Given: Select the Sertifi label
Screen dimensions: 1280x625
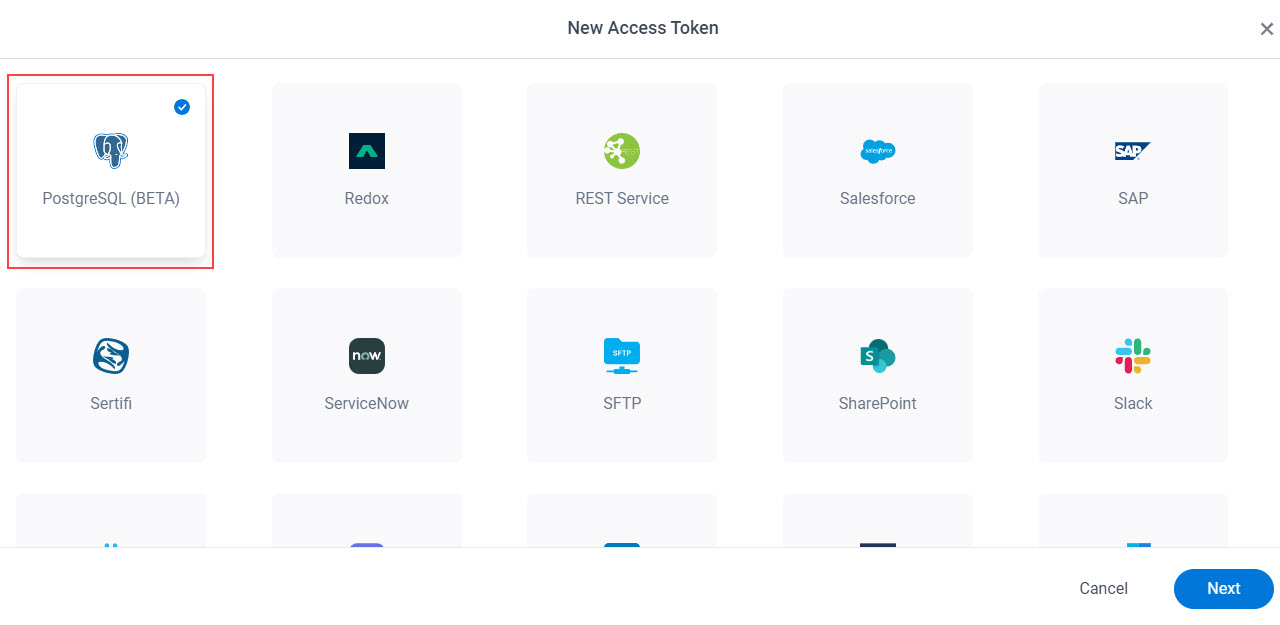Looking at the screenshot, I should (x=111, y=403).
